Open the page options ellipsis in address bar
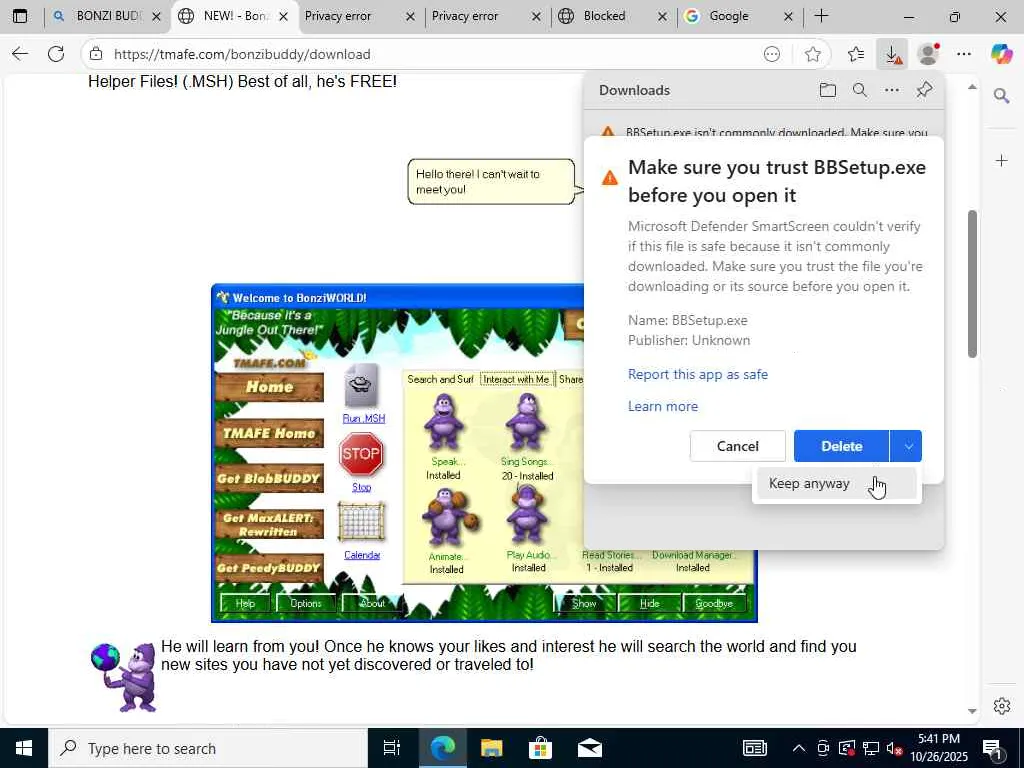Screen dimensions: 1024x768 tap(772, 54)
